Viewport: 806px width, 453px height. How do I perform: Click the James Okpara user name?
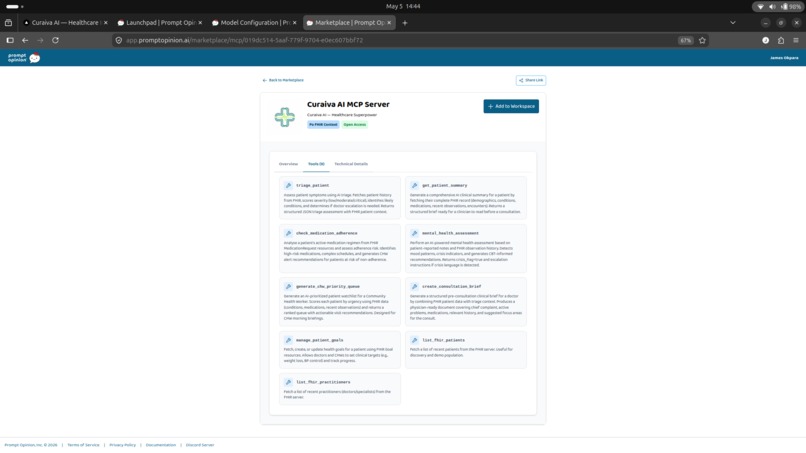click(x=784, y=58)
